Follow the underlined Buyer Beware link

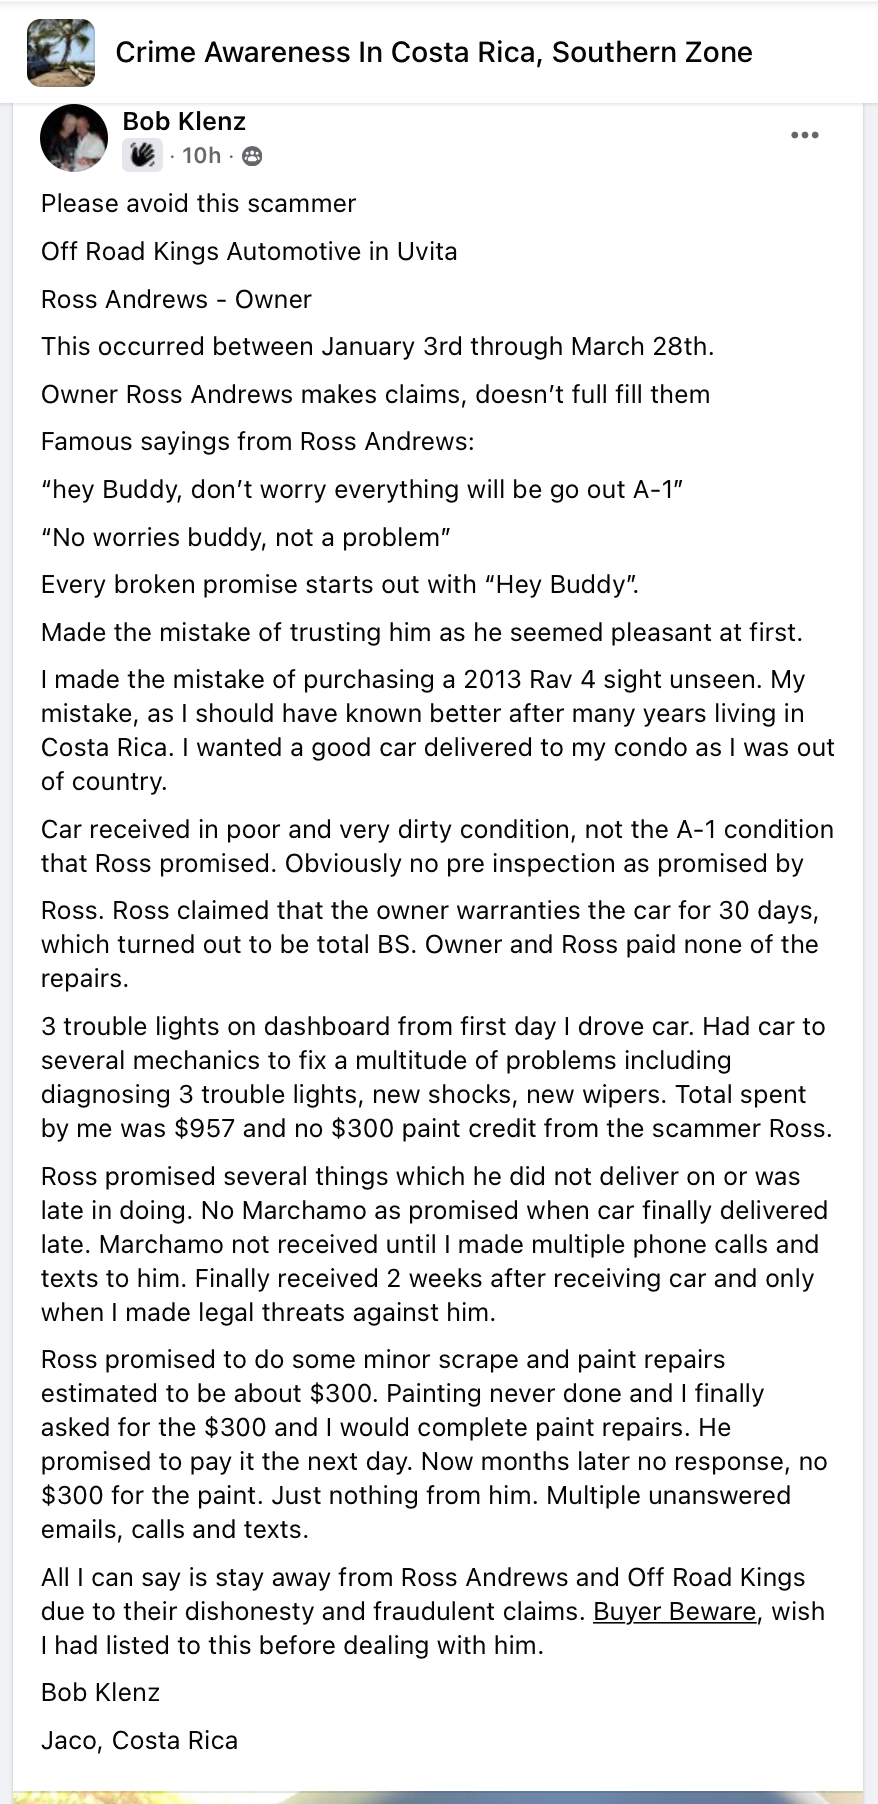tap(674, 1611)
